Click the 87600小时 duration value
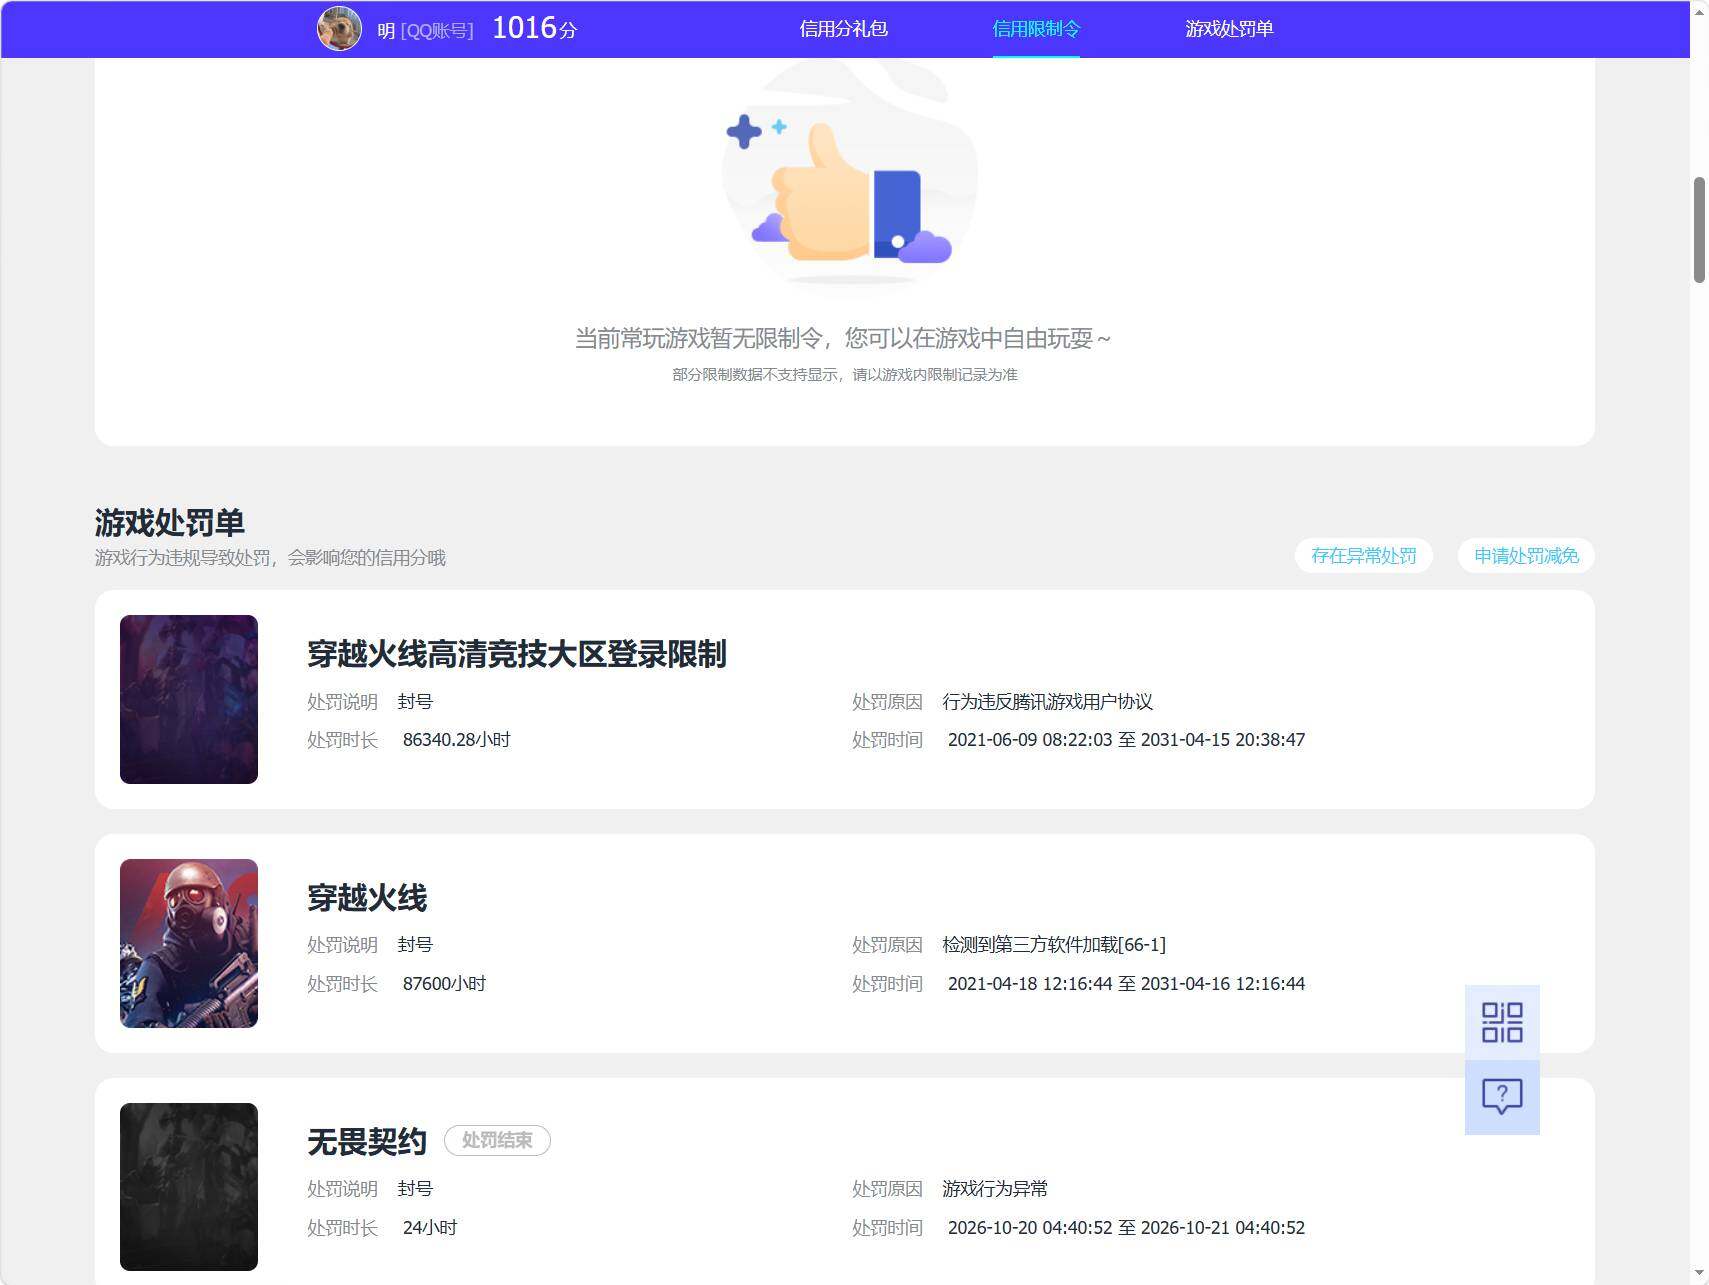 pyautogui.click(x=444, y=984)
